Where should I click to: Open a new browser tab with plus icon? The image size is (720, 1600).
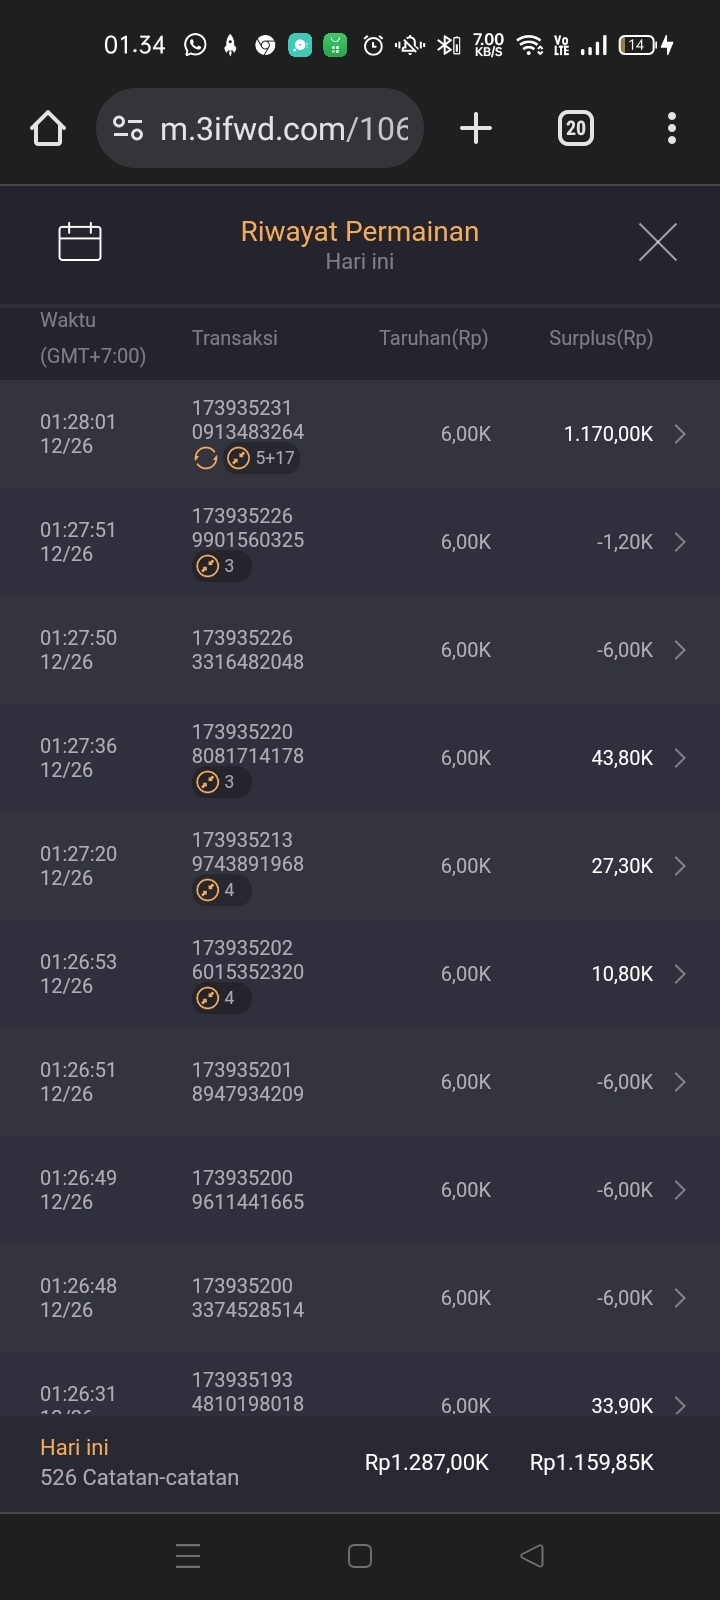(476, 128)
